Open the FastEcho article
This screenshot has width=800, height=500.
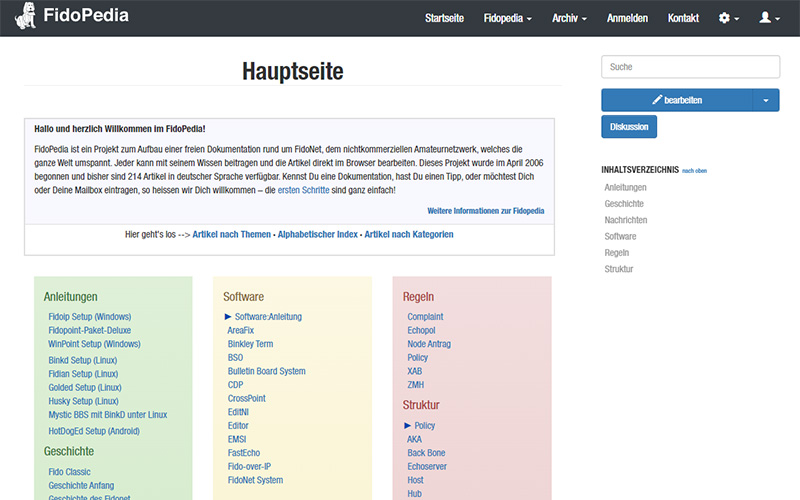pos(244,453)
